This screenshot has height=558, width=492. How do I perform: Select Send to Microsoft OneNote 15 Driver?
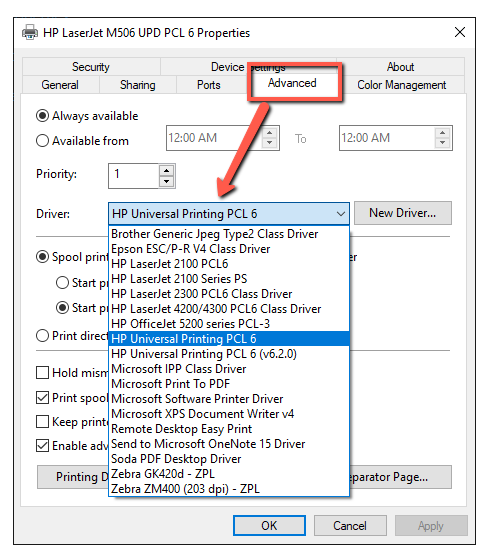[x=229, y=443]
